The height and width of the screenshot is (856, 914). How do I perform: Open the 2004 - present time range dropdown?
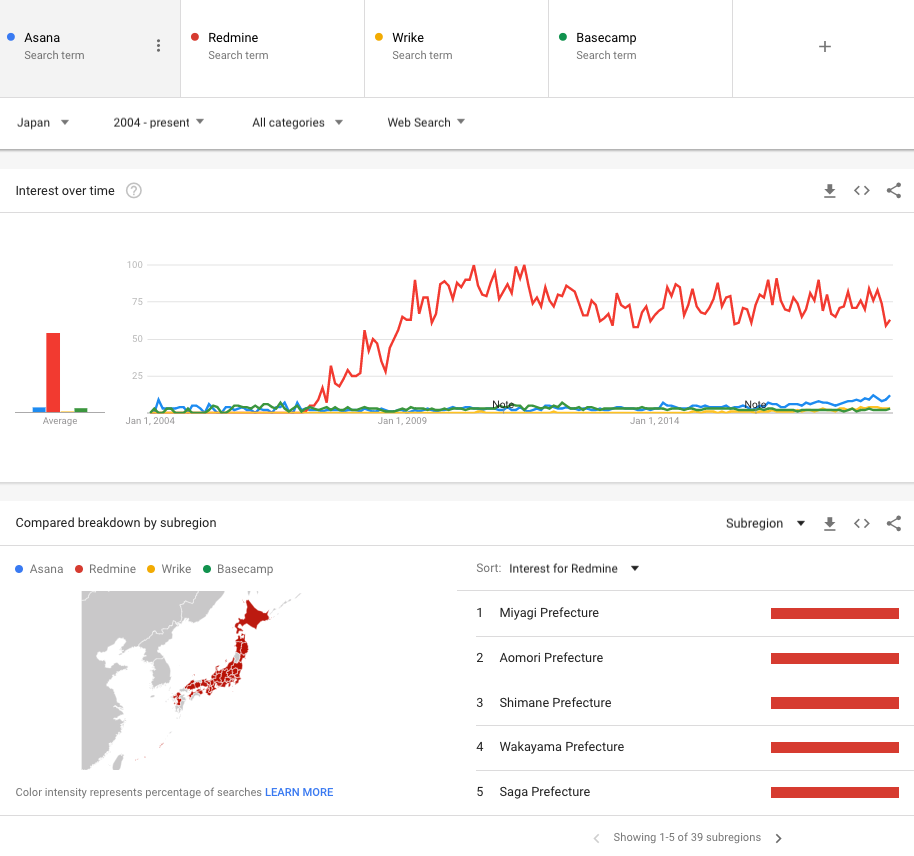click(x=159, y=122)
